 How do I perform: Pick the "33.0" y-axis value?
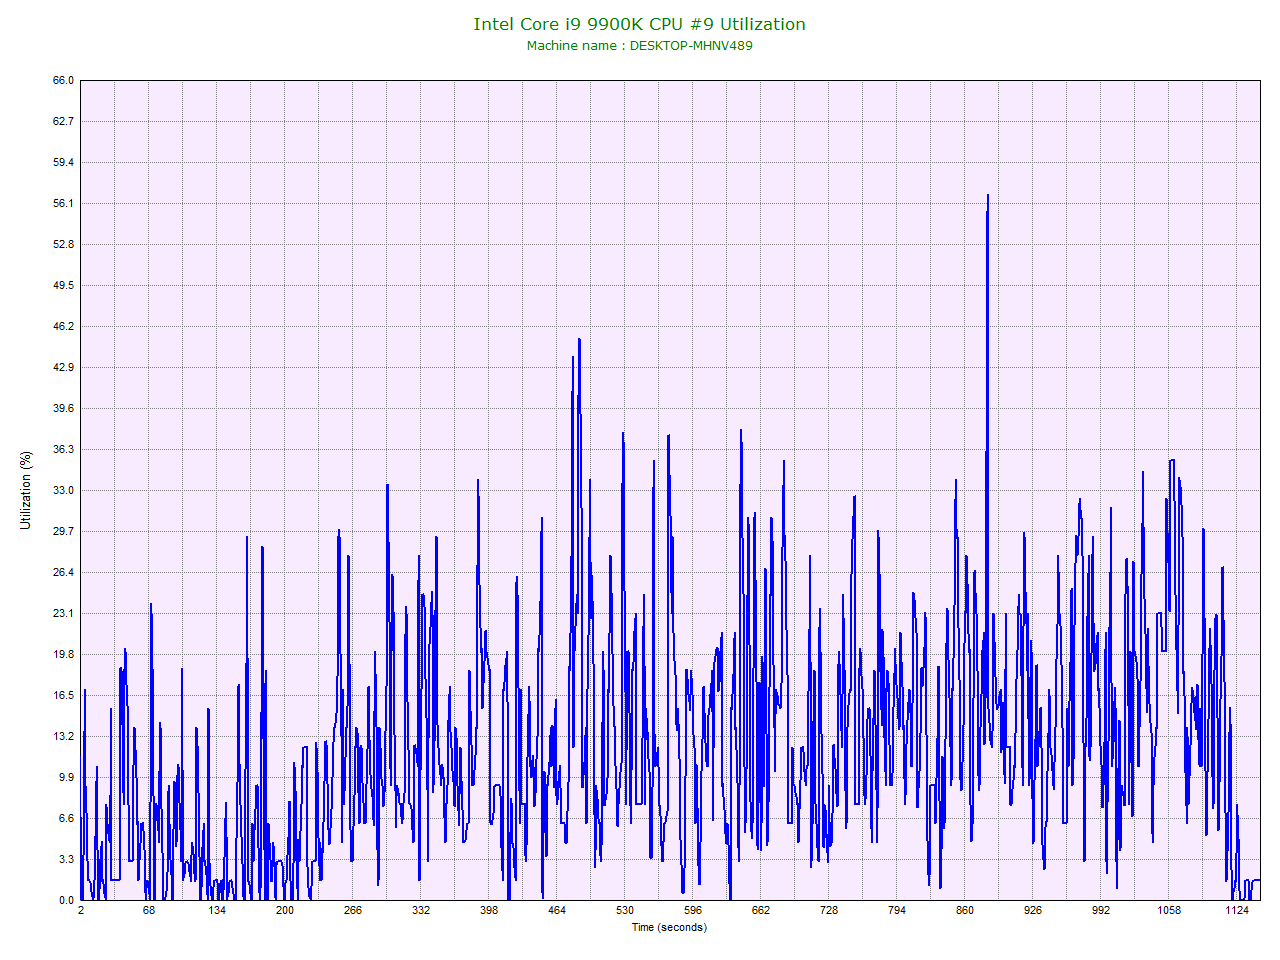click(x=64, y=491)
